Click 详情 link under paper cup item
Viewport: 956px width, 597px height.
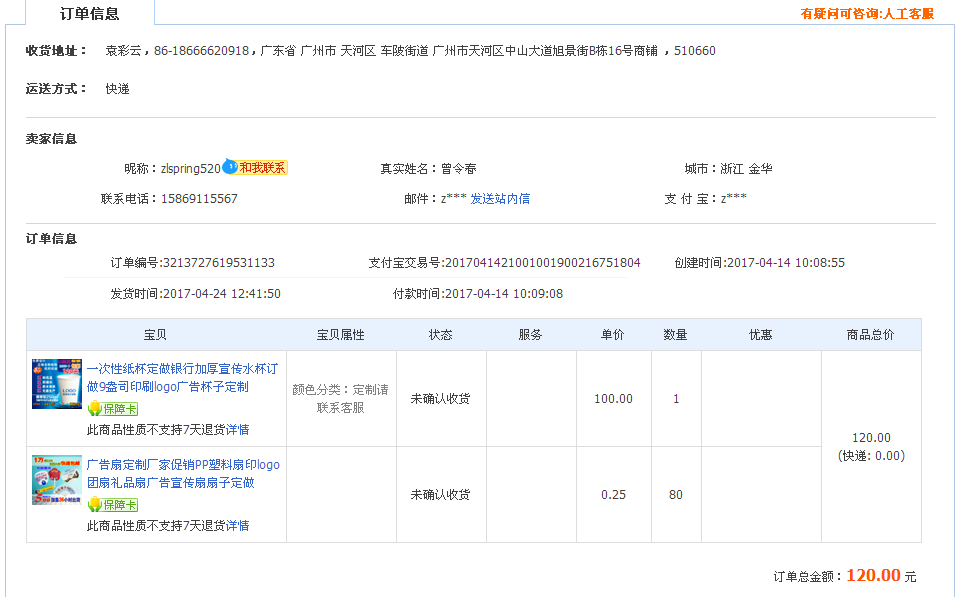(237, 430)
